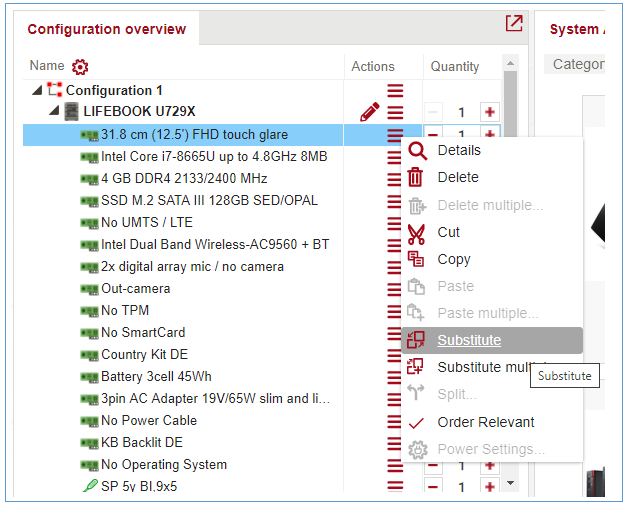The height and width of the screenshot is (507, 627).
Task: Collapse the LIFEBOOK U729X tree node
Action: pyautogui.click(x=54, y=110)
